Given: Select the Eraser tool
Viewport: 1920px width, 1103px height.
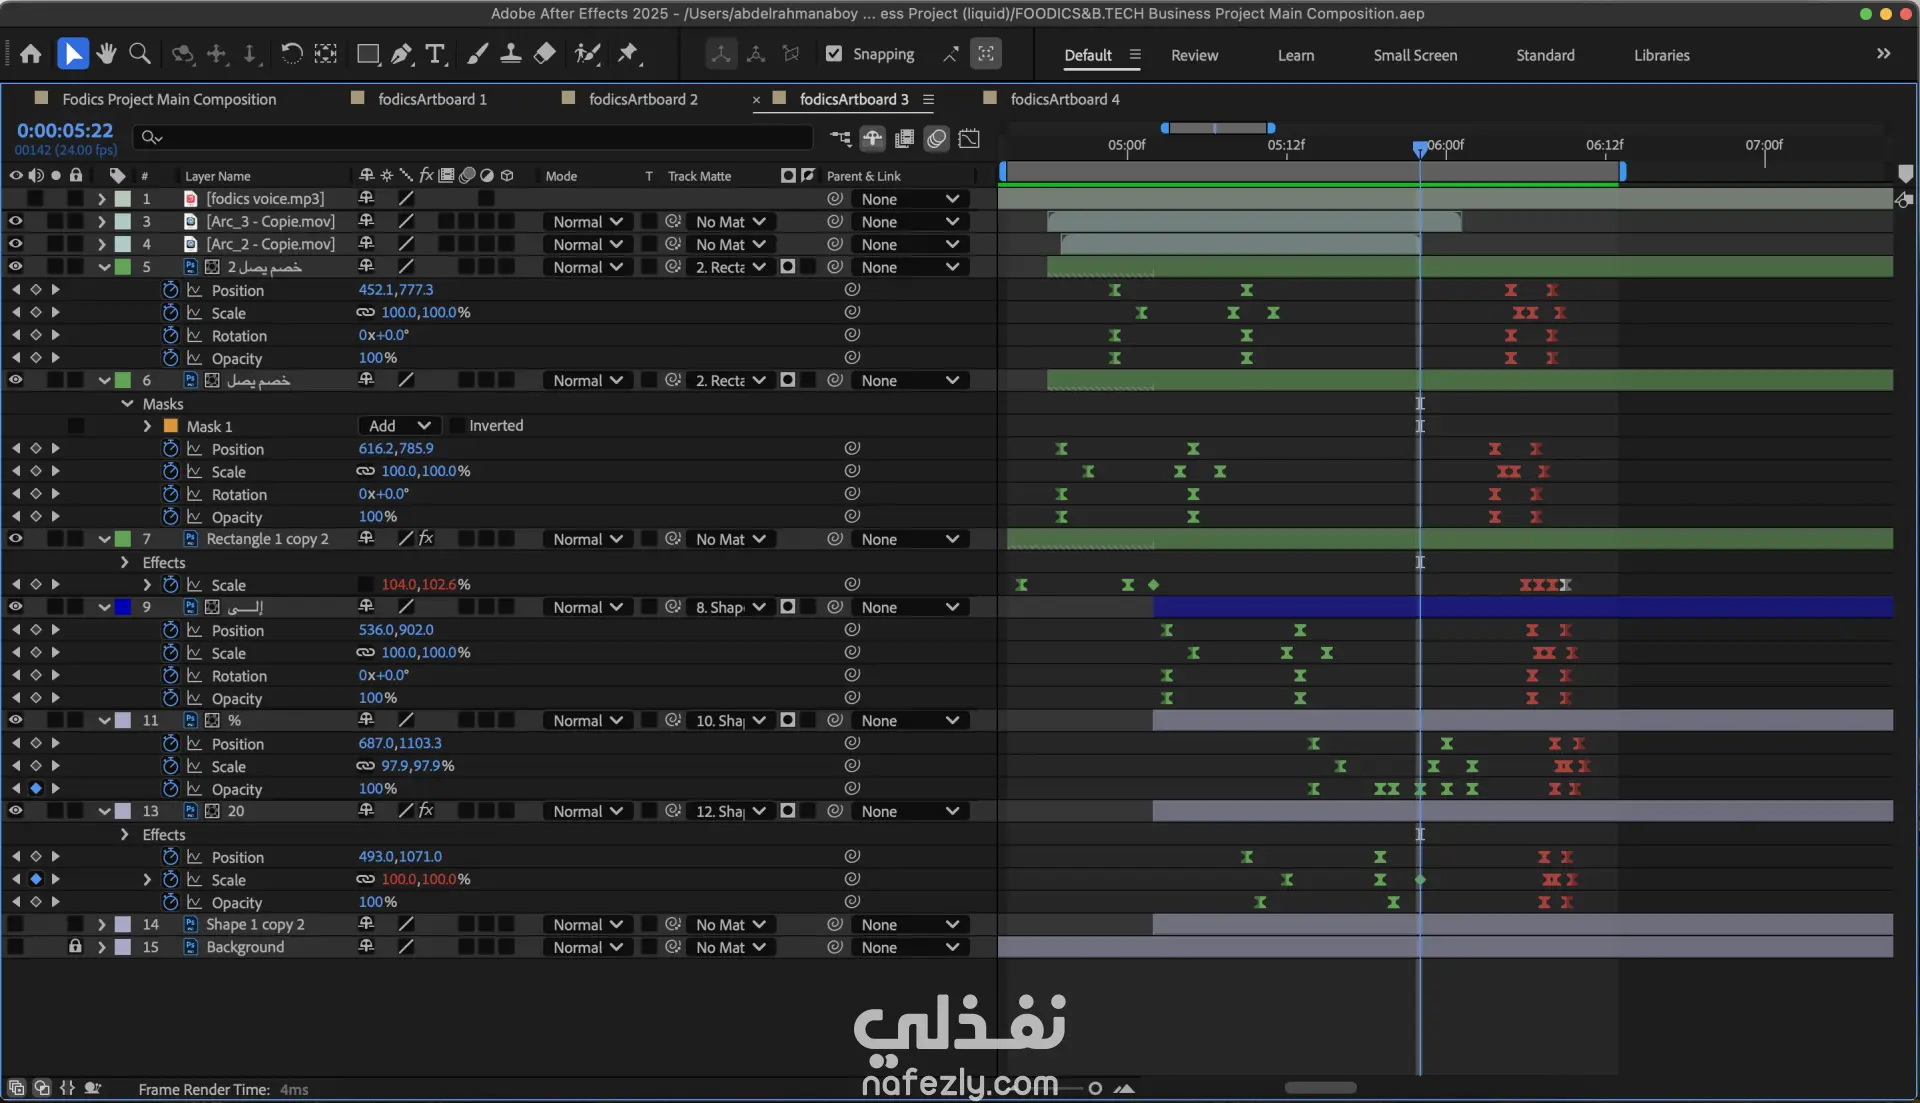Looking at the screenshot, I should click(545, 54).
